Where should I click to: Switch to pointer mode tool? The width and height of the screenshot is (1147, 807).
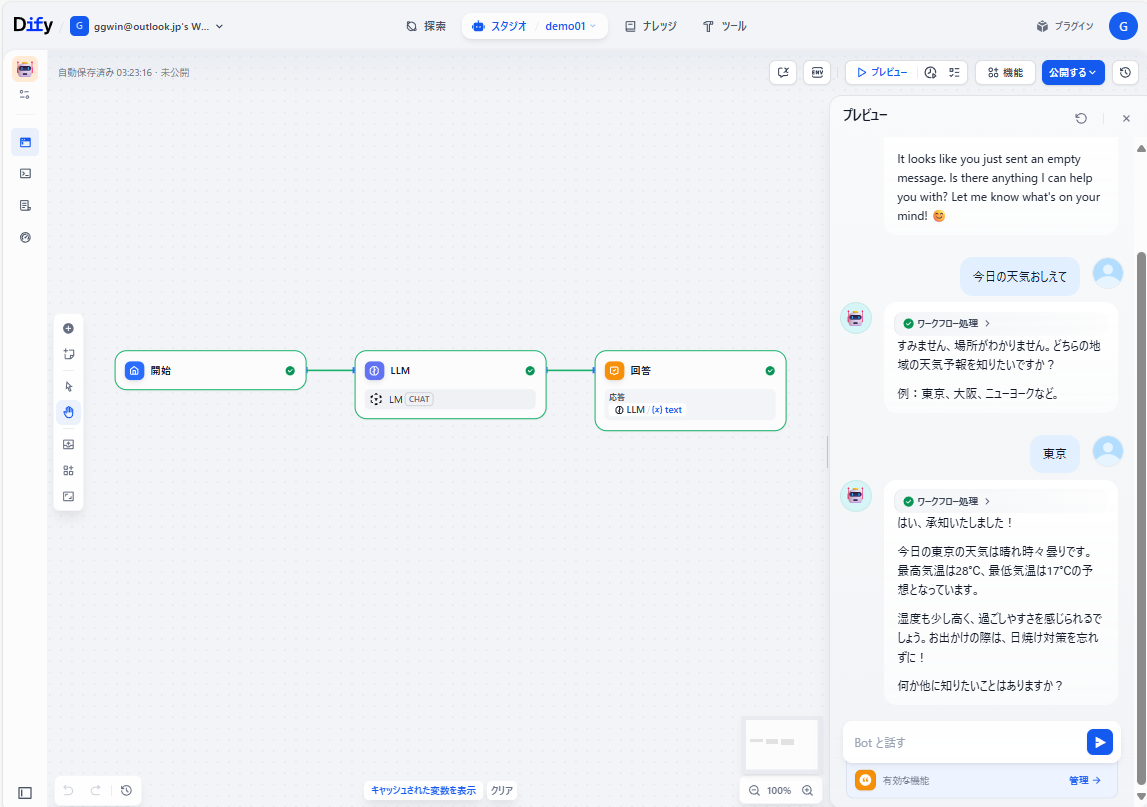(68, 386)
